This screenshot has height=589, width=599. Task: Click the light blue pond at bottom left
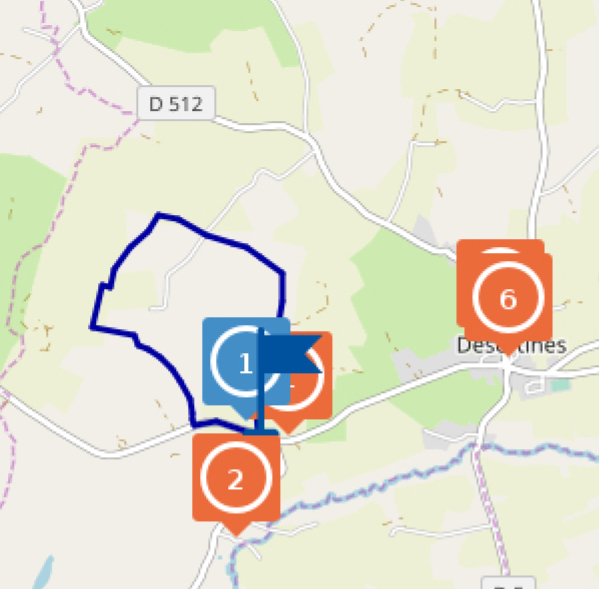coord(43,573)
